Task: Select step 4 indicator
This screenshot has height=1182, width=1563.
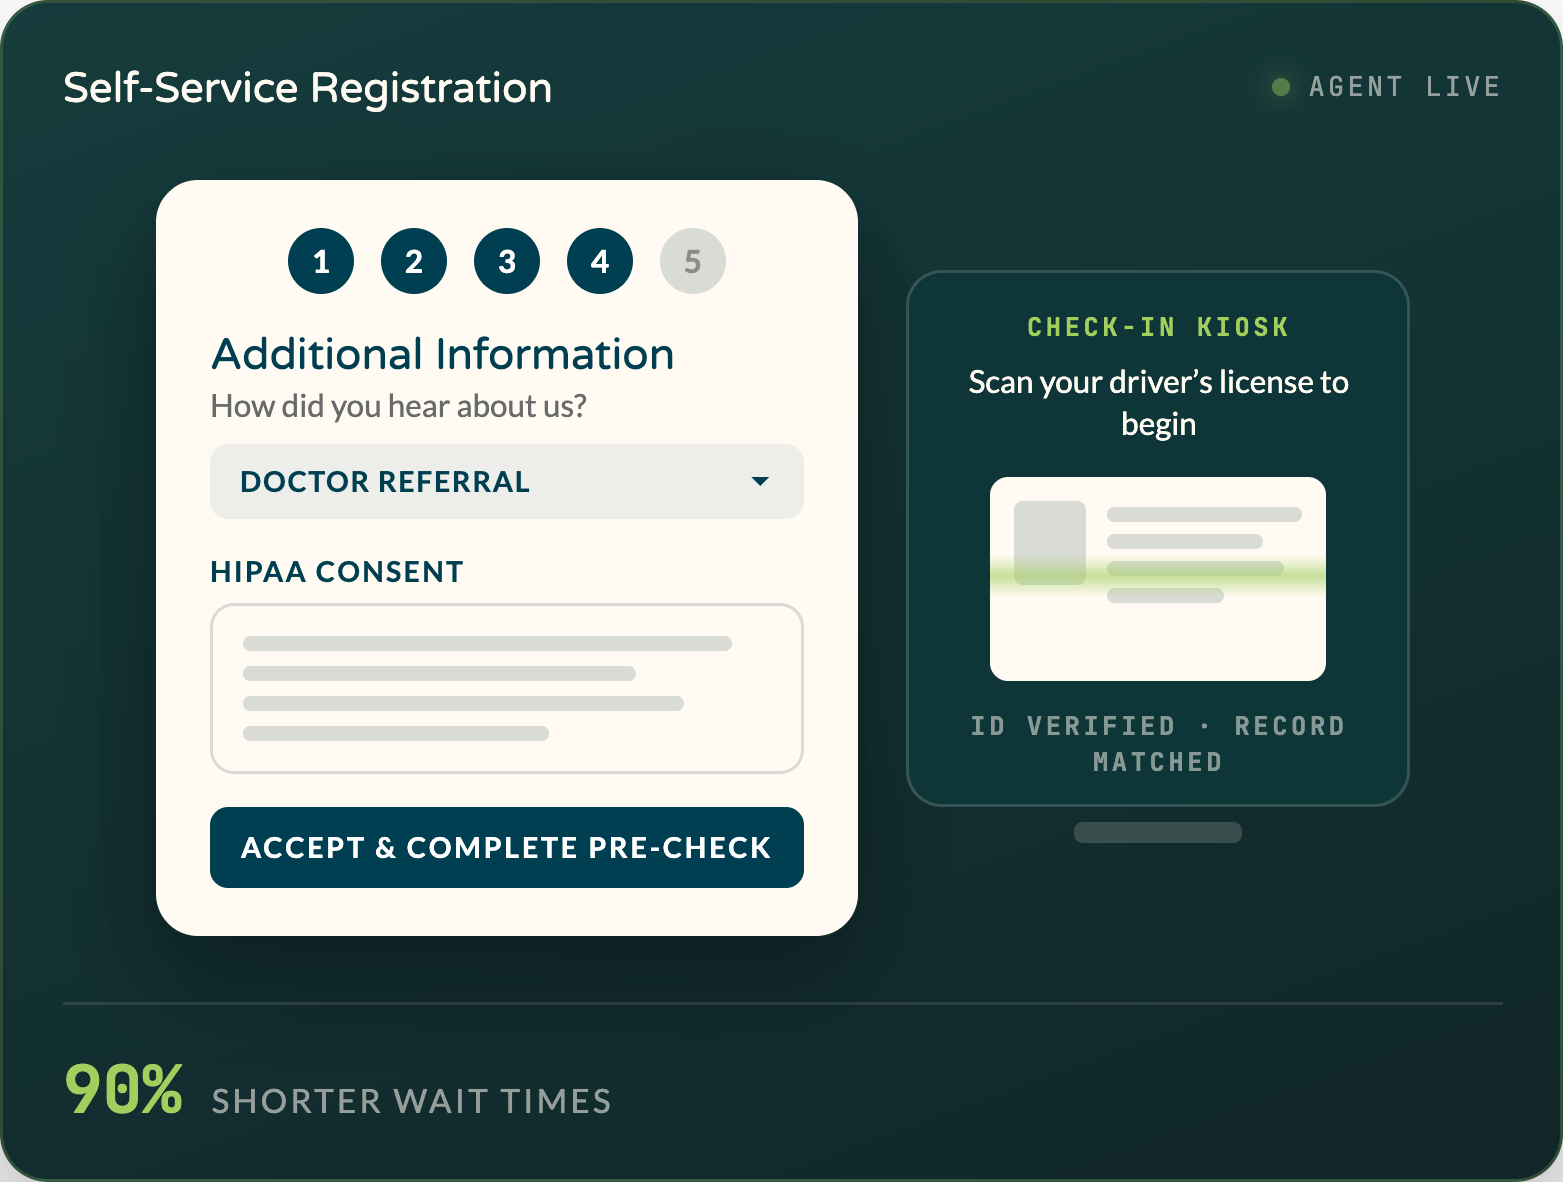Action: tap(600, 261)
